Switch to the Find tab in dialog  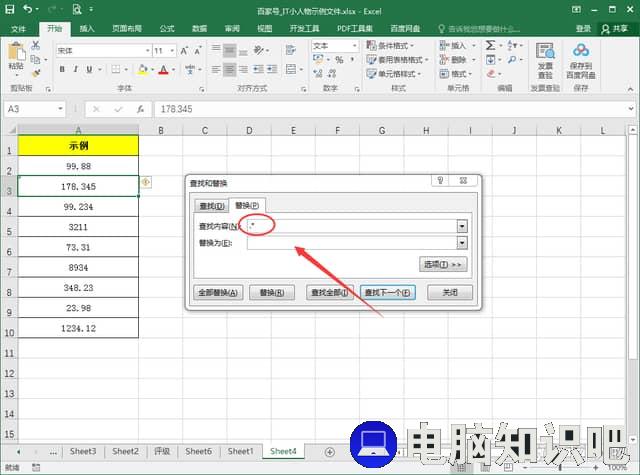point(212,206)
